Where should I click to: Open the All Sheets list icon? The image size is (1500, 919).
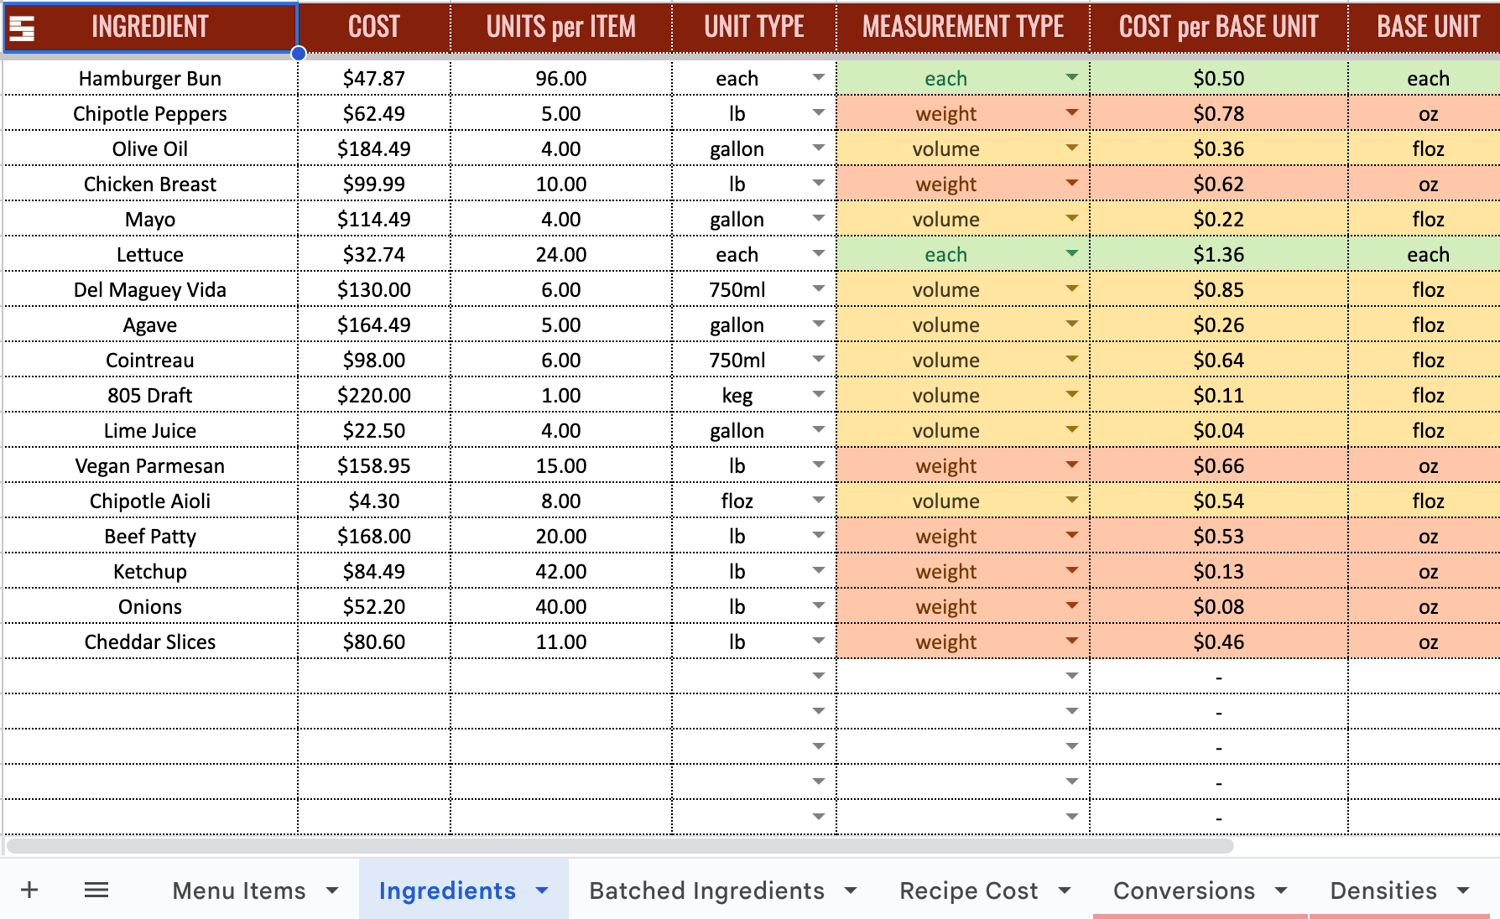point(96,890)
